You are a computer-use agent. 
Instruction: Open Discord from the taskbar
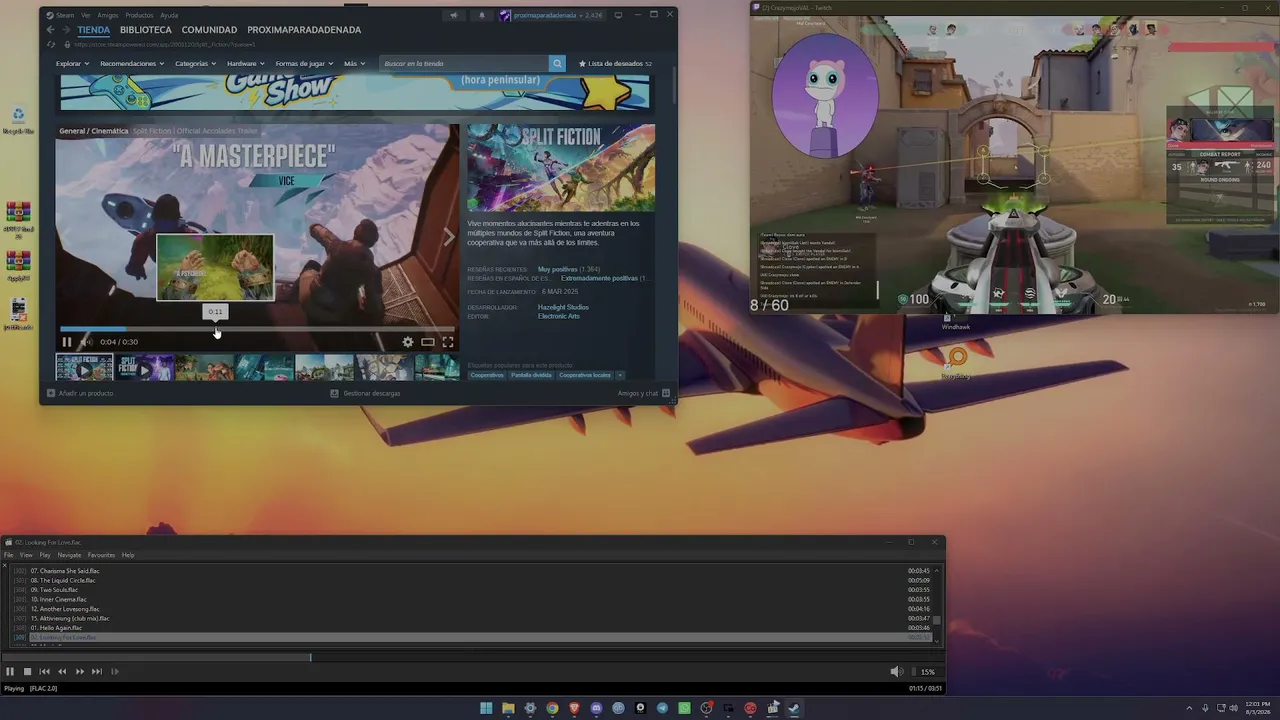pos(596,708)
